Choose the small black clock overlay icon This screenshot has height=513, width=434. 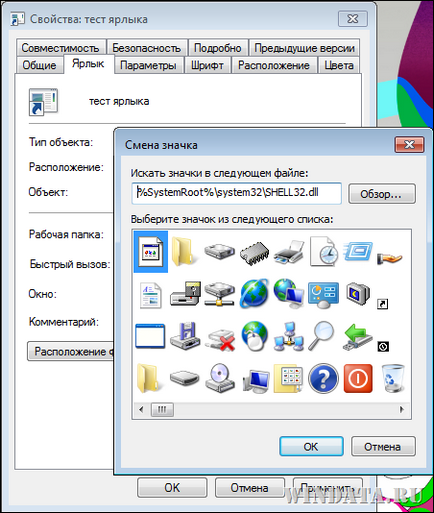point(383,347)
